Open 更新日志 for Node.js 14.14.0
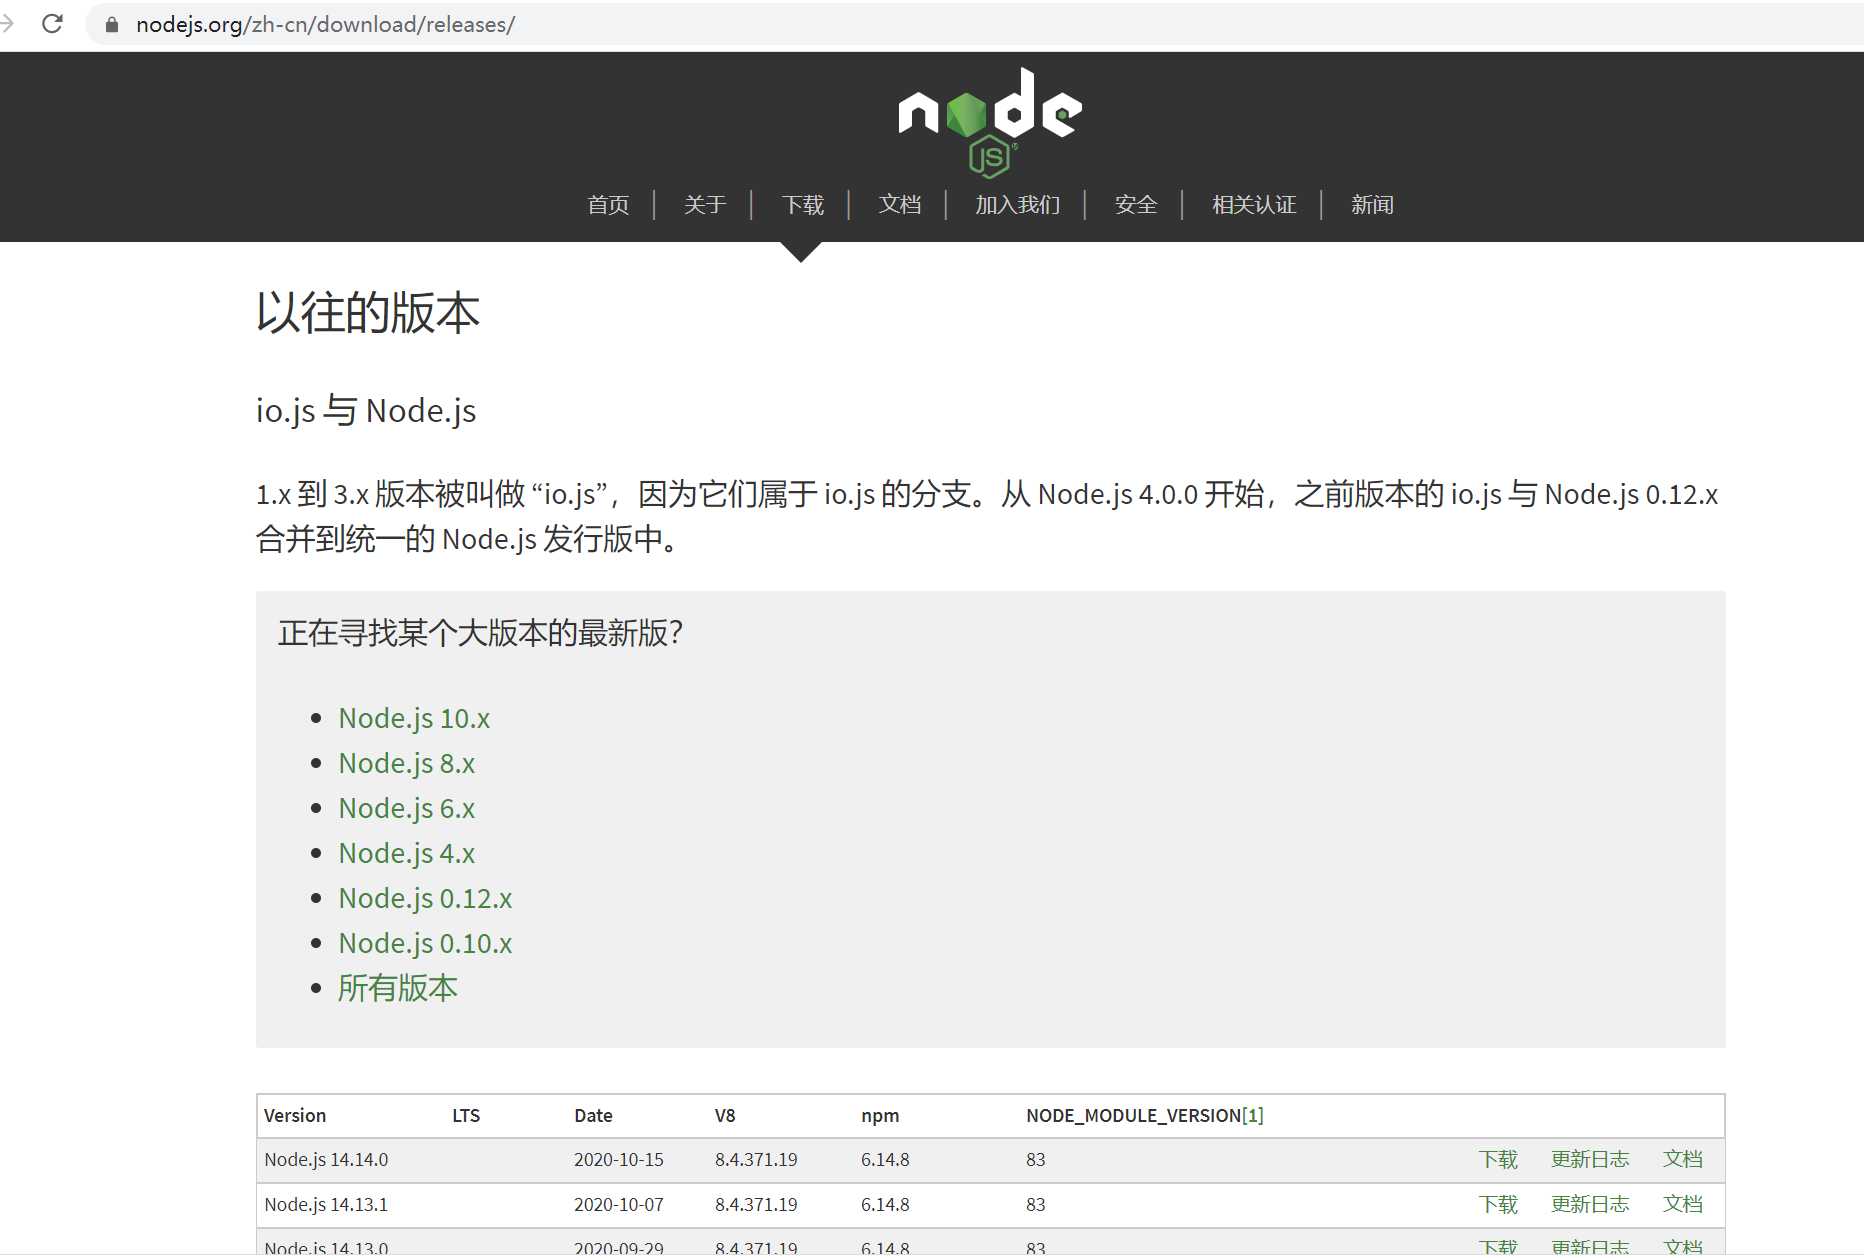This screenshot has height=1258, width=1864. pos(1590,1159)
